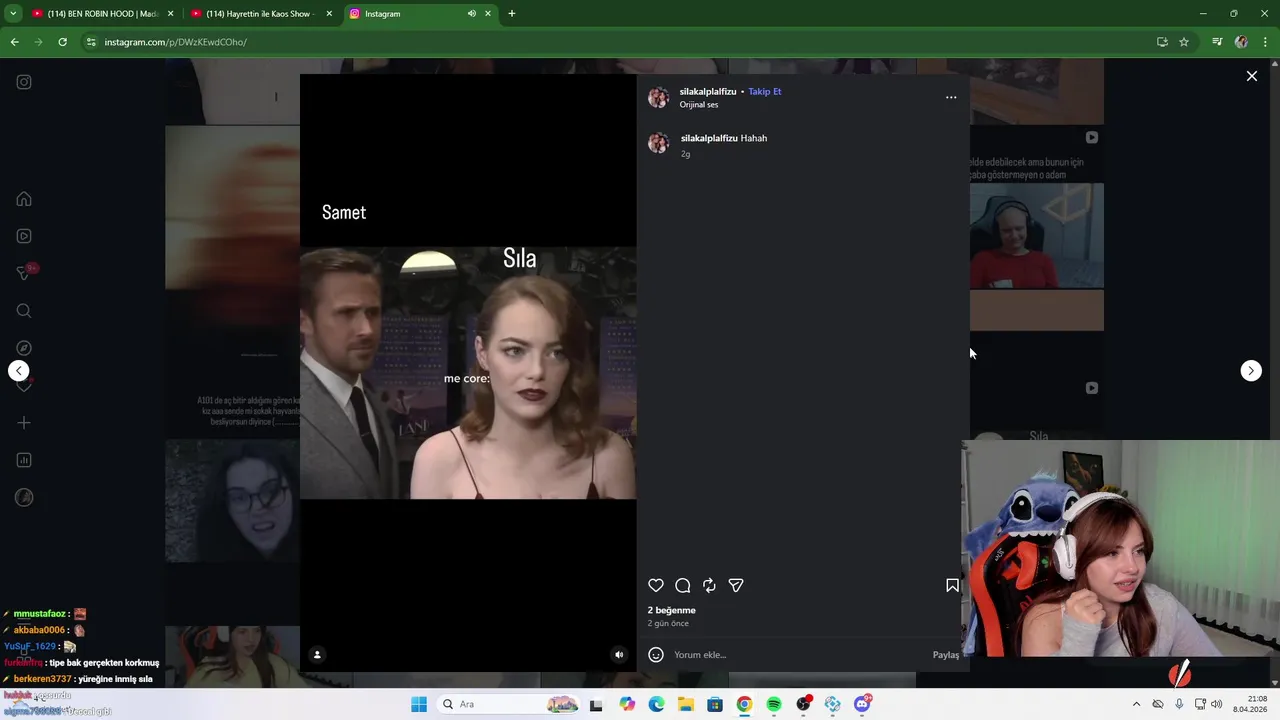This screenshot has height=720, width=1280.
Task: Go to the previous post arrow
Action: (19, 371)
